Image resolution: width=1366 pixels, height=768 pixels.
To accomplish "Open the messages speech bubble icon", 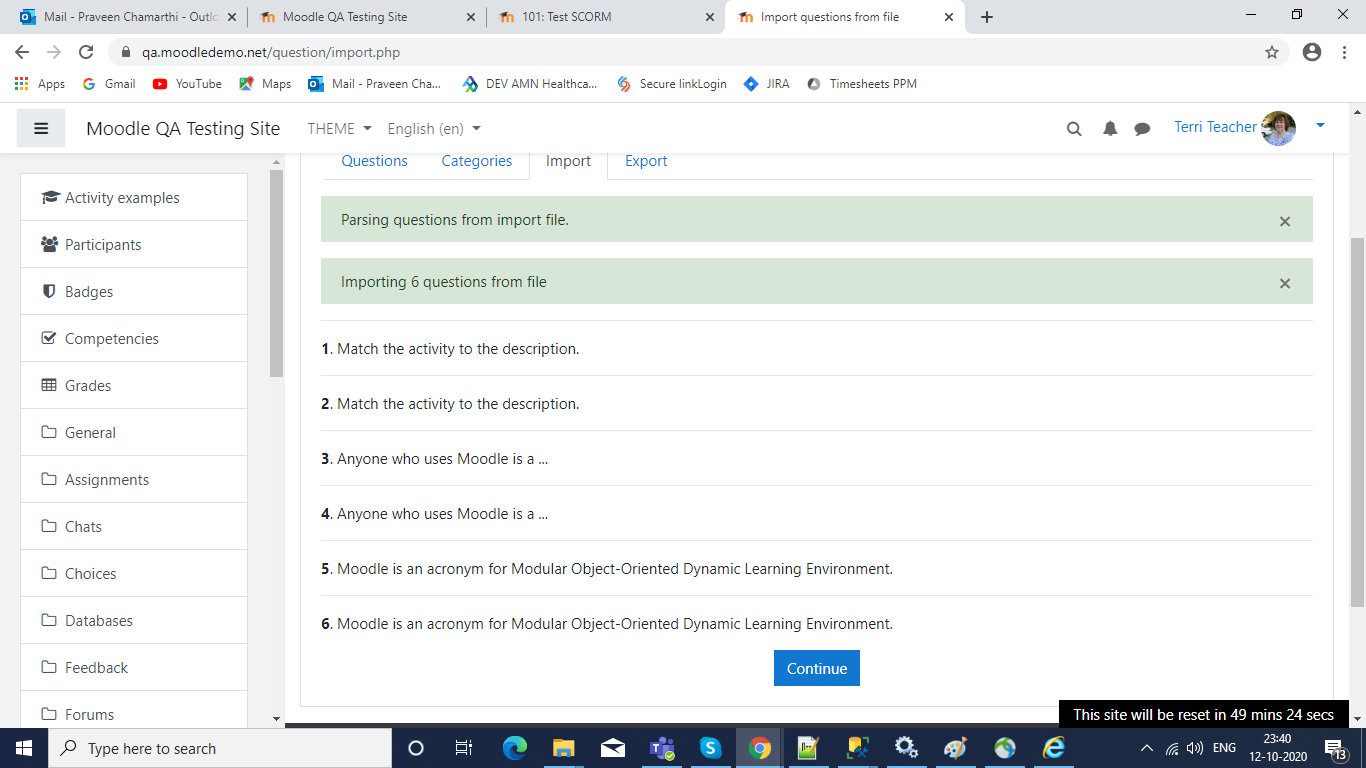I will pyautogui.click(x=1142, y=128).
